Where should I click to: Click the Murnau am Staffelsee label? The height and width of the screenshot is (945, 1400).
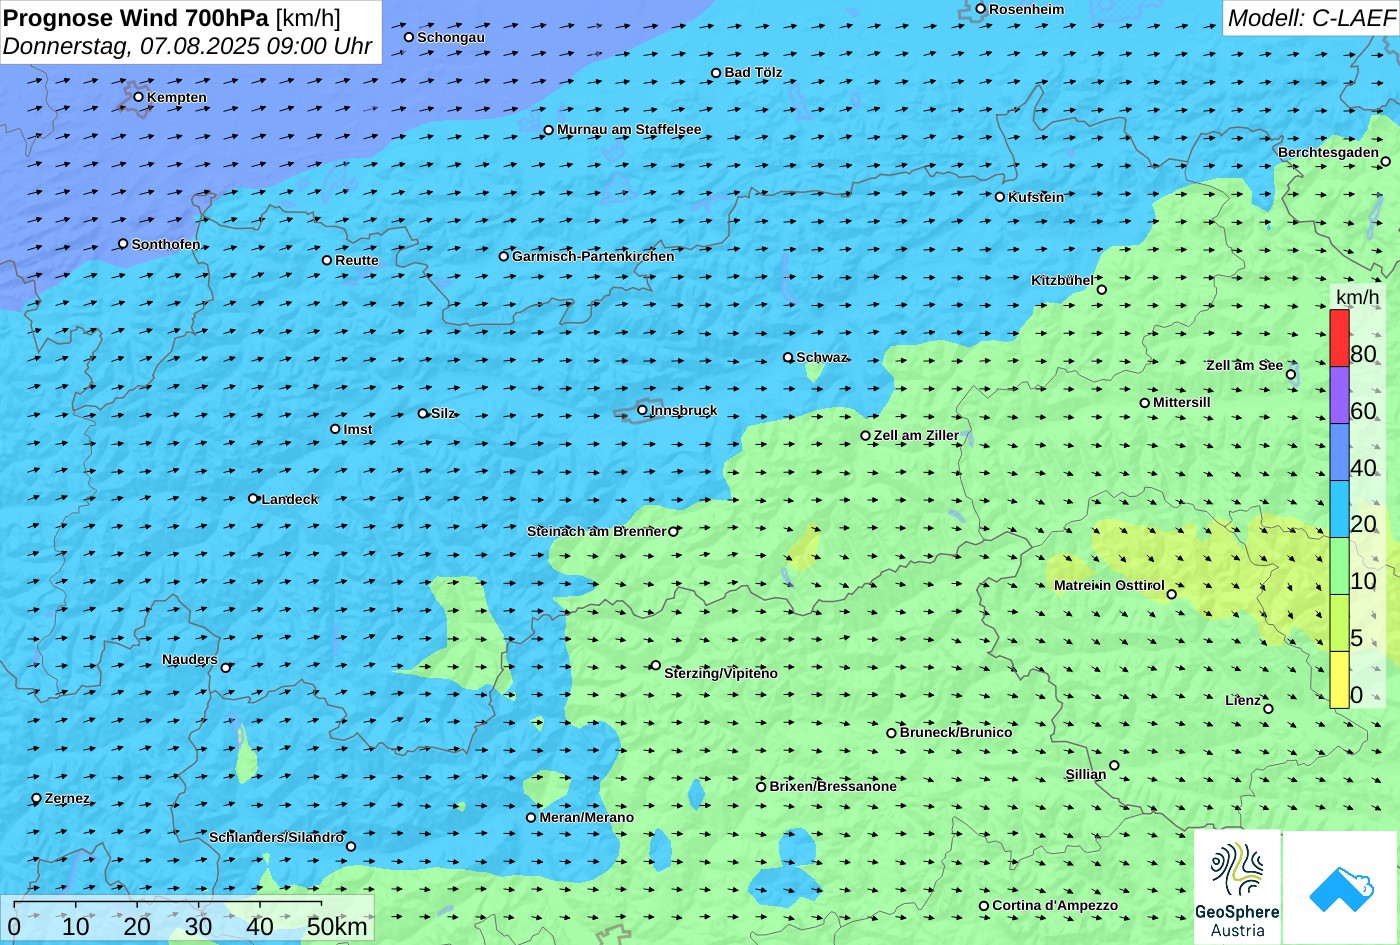[x=629, y=130]
